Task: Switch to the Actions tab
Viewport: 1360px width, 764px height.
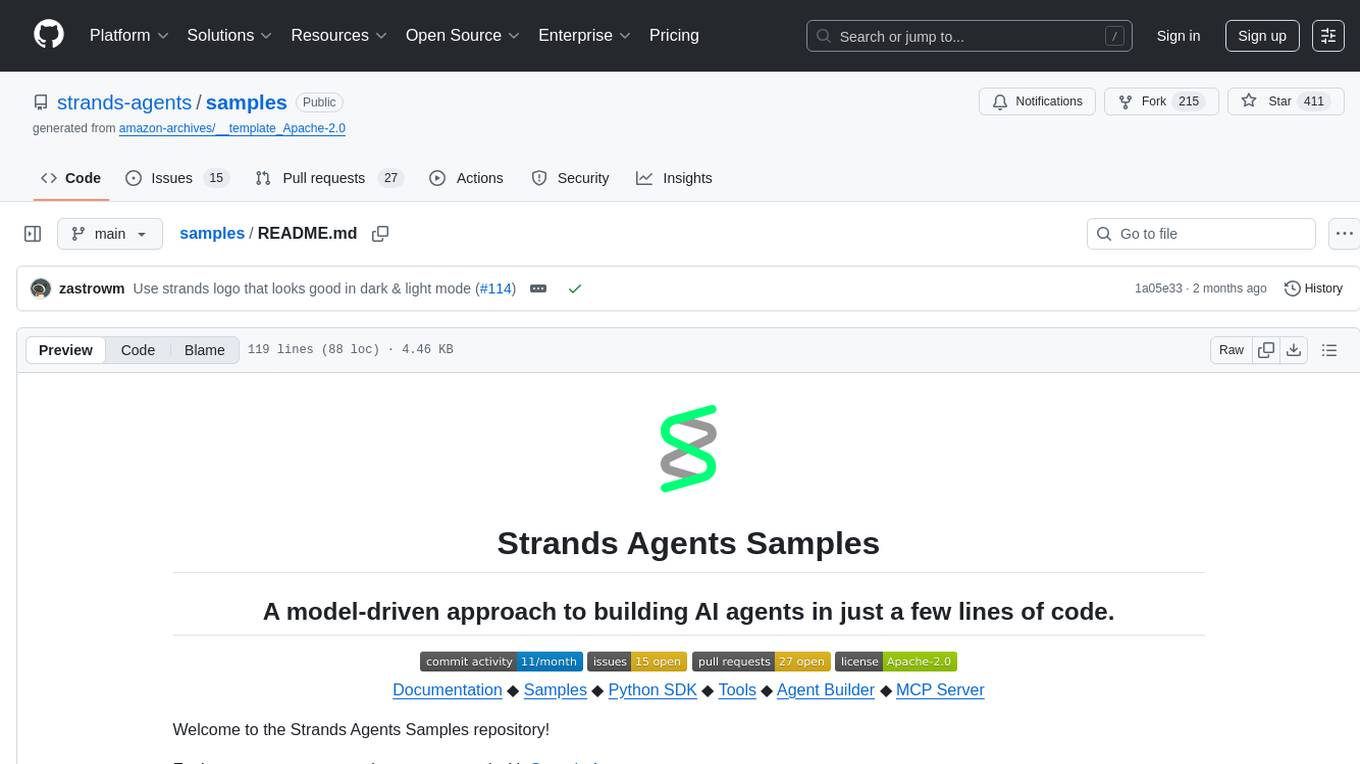Action: pos(466,178)
